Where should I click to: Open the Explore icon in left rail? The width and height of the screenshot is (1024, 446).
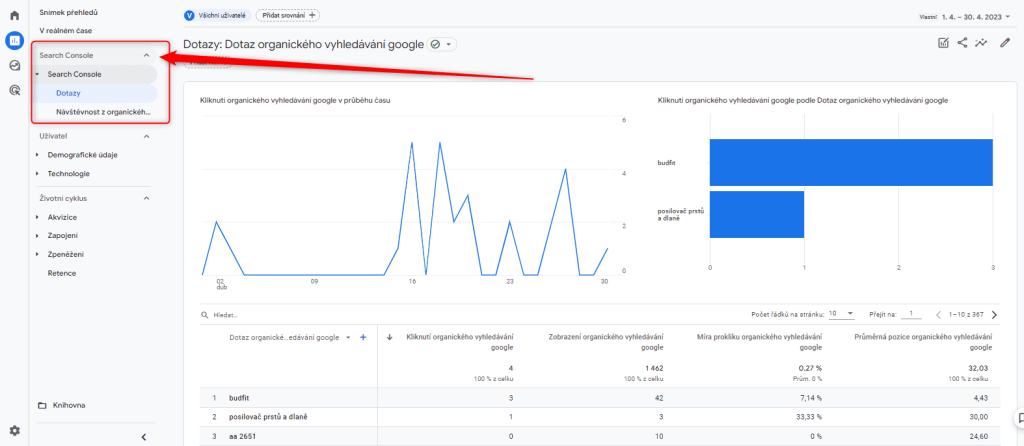(14, 65)
